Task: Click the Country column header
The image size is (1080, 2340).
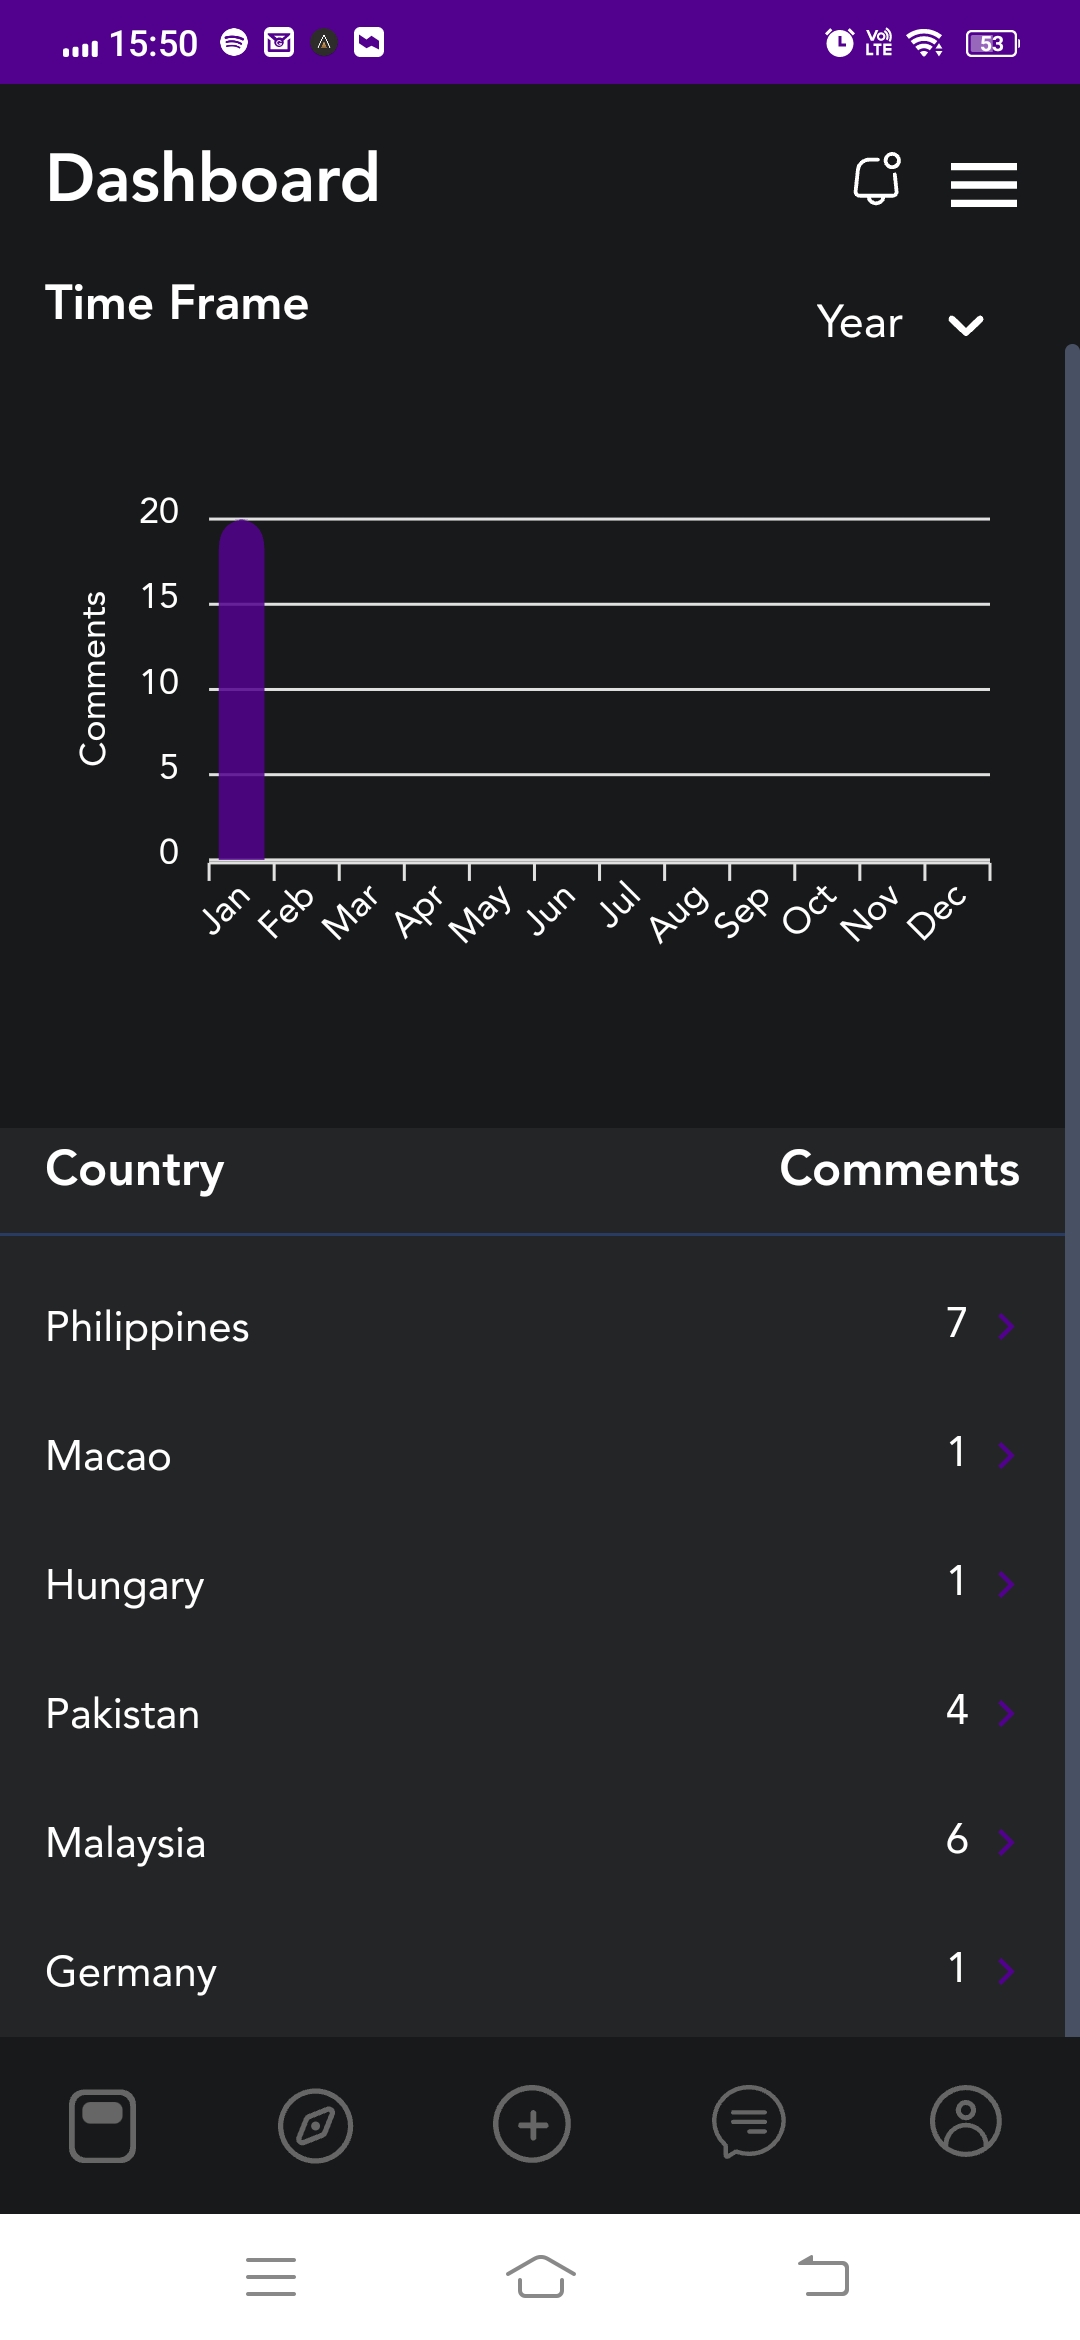Action: click(135, 1170)
